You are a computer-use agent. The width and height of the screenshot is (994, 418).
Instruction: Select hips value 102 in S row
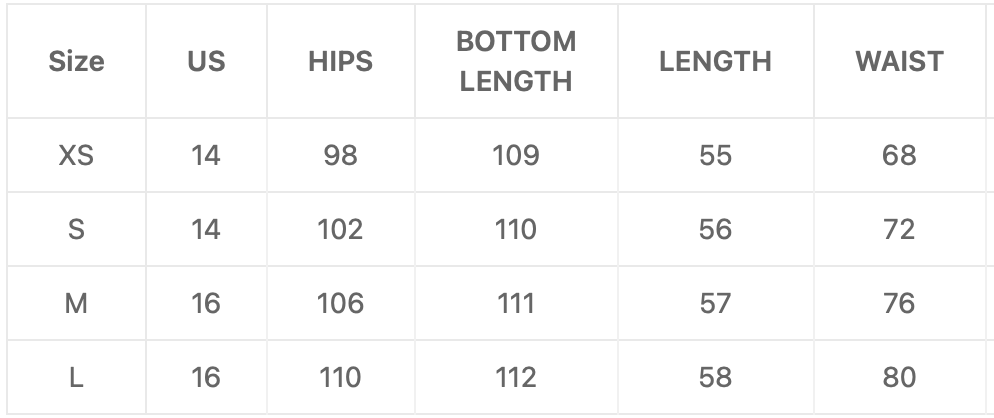(340, 229)
